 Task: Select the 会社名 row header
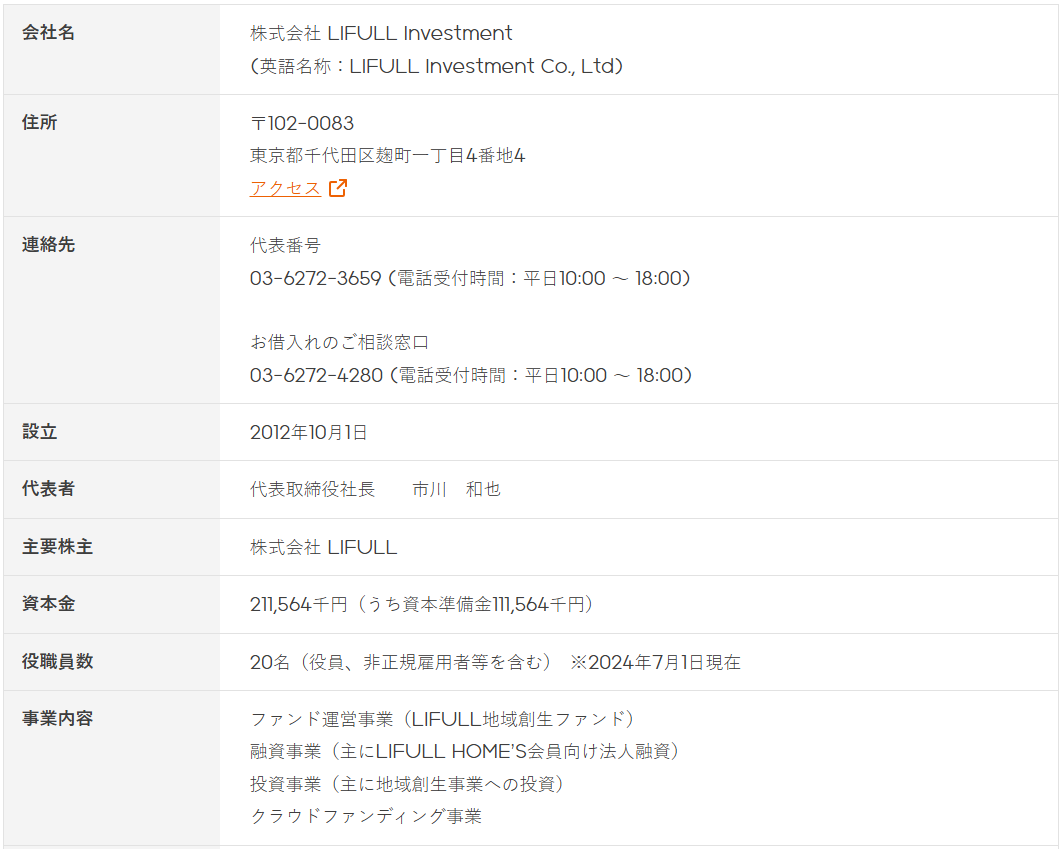click(48, 33)
